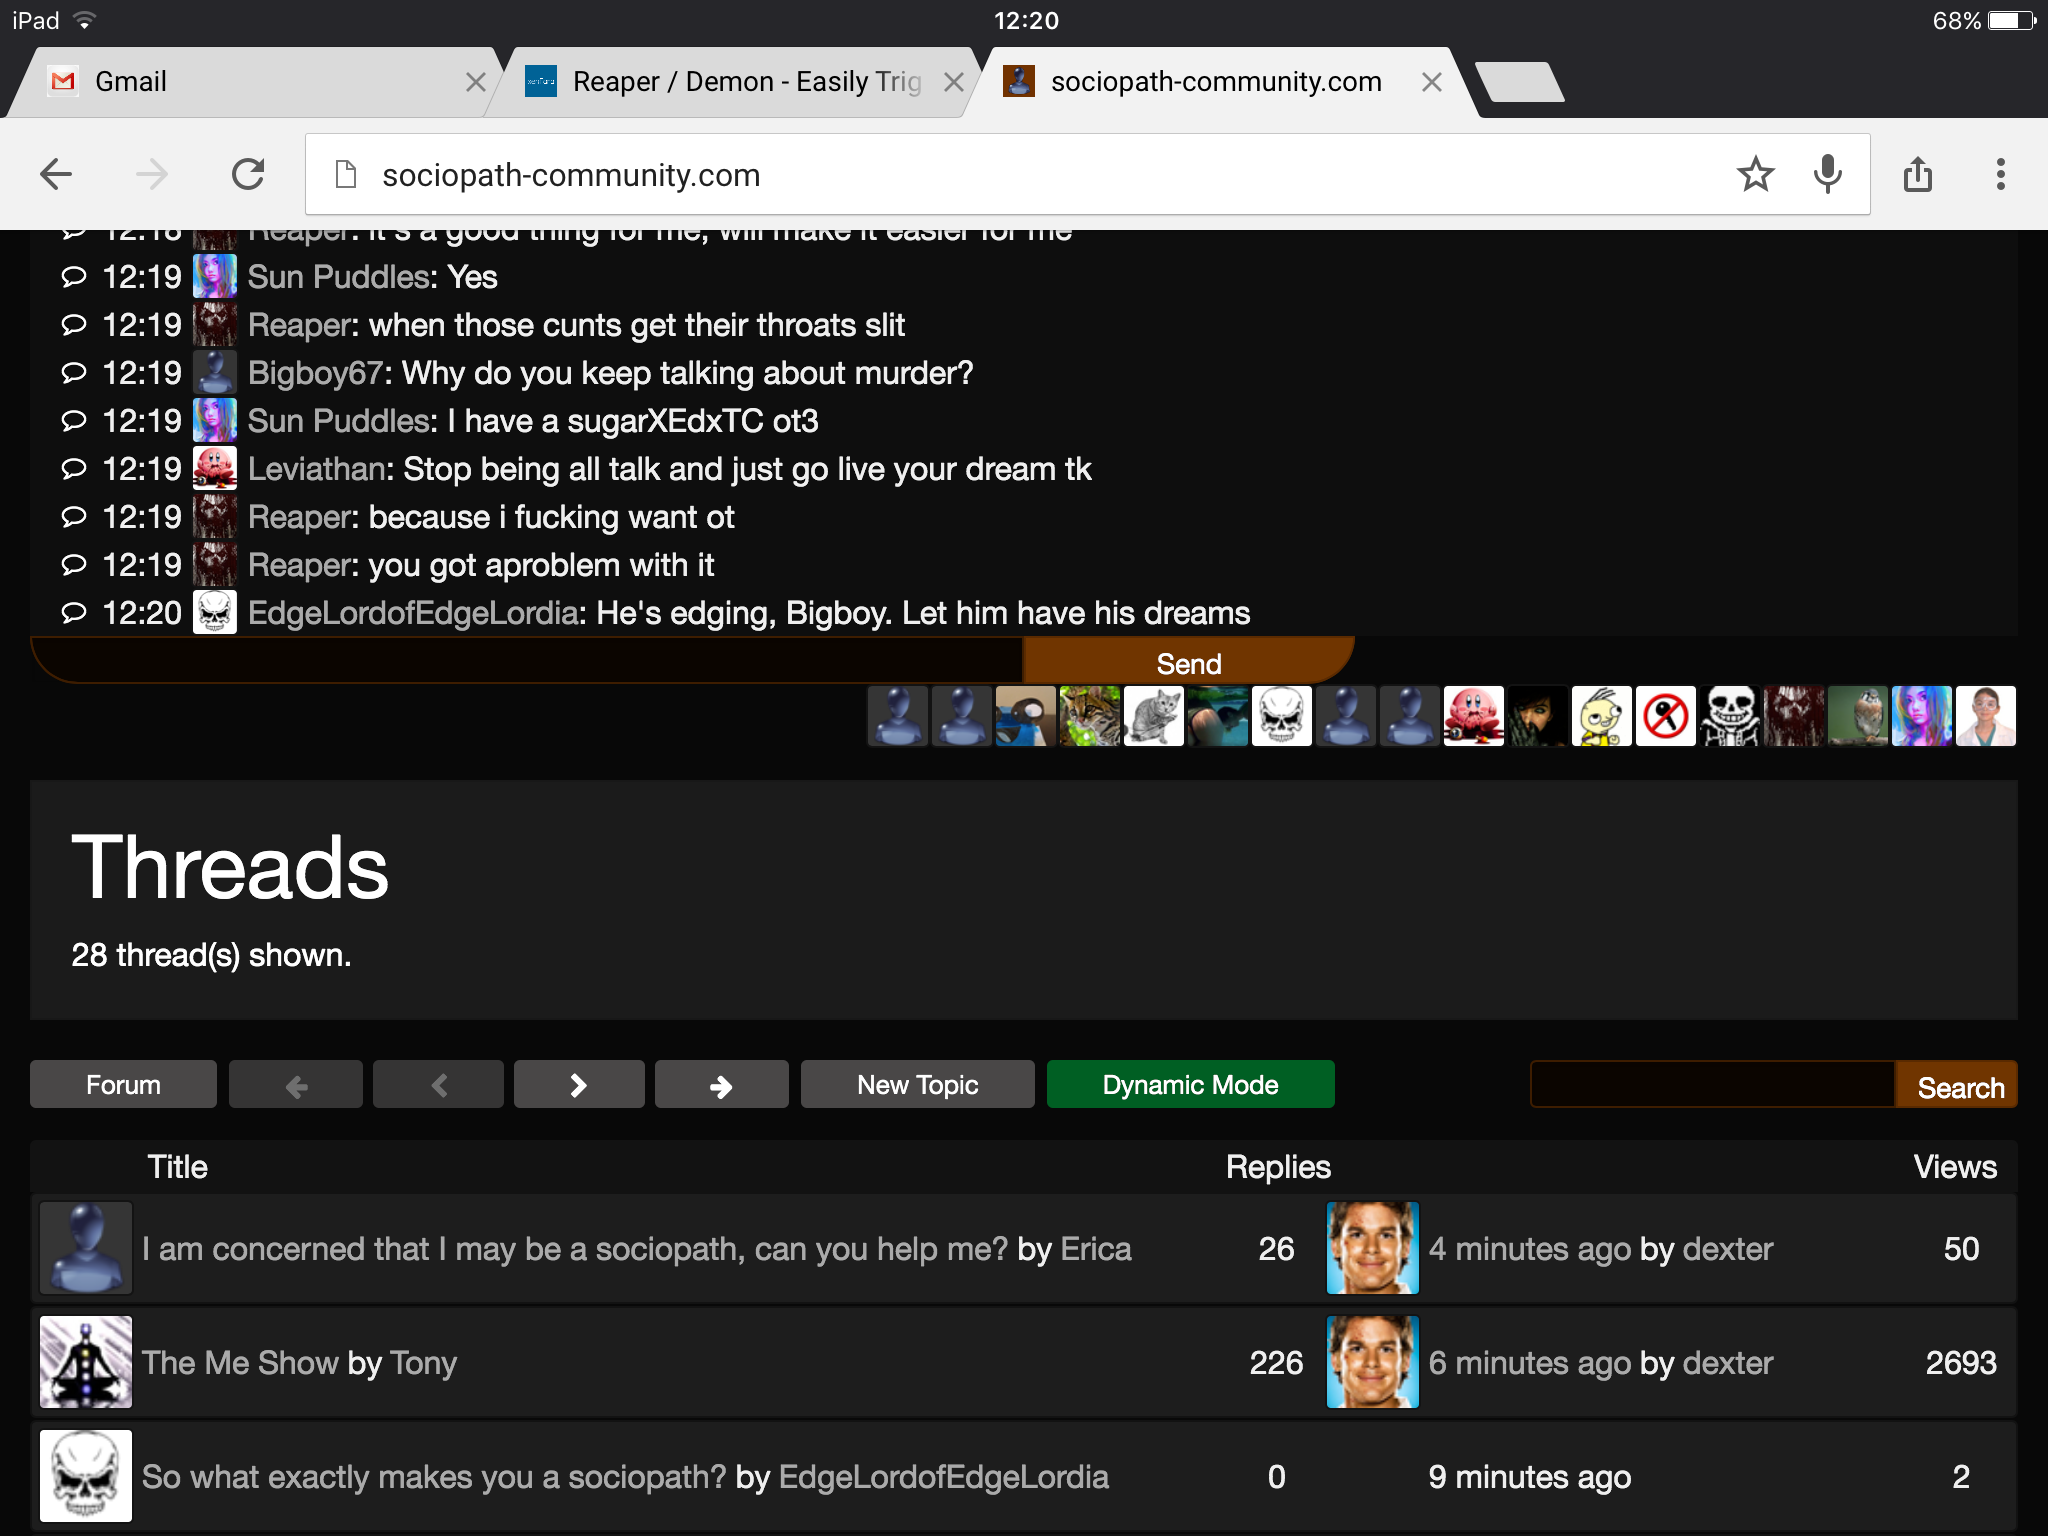
Task: Click the owl avatar in online users
Action: 1857,716
